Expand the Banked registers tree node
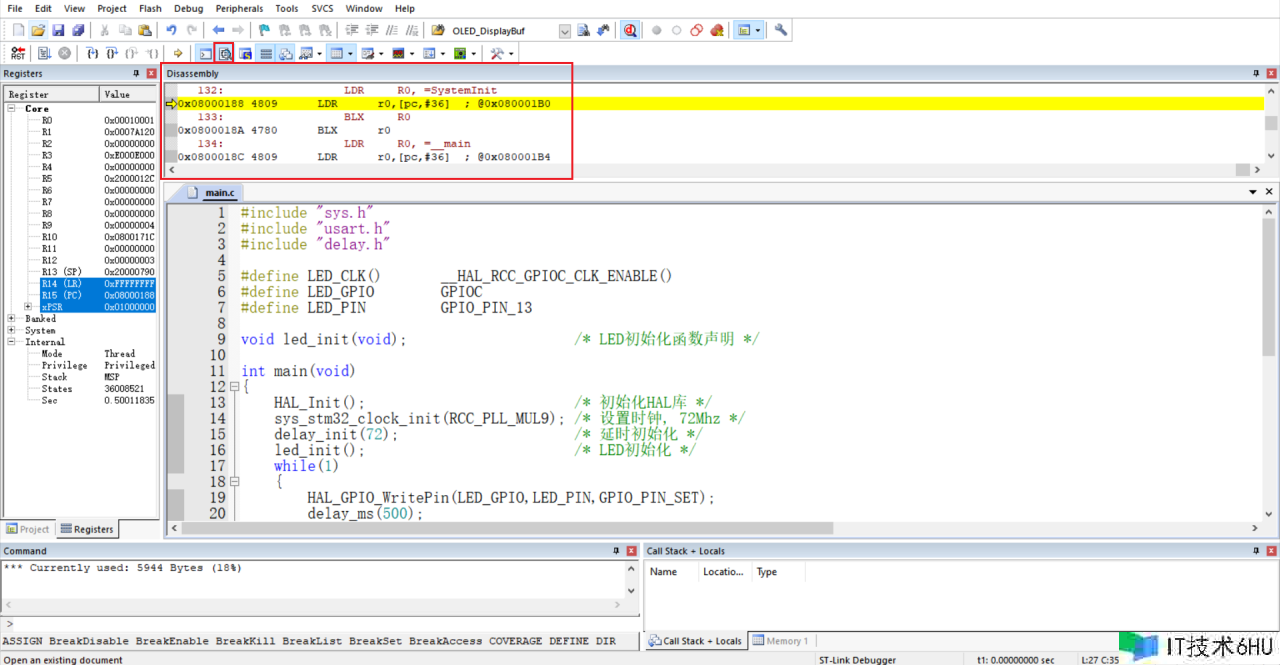 click(x=12, y=319)
